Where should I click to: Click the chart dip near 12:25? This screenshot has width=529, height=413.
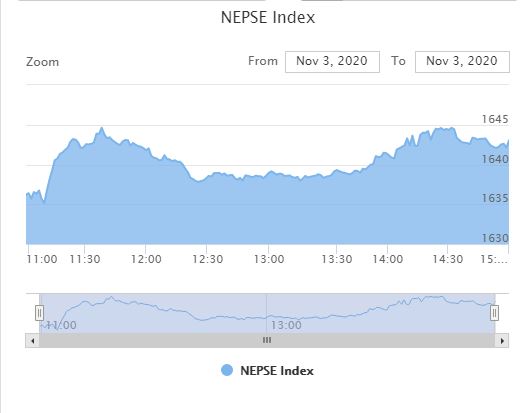tap(199, 181)
